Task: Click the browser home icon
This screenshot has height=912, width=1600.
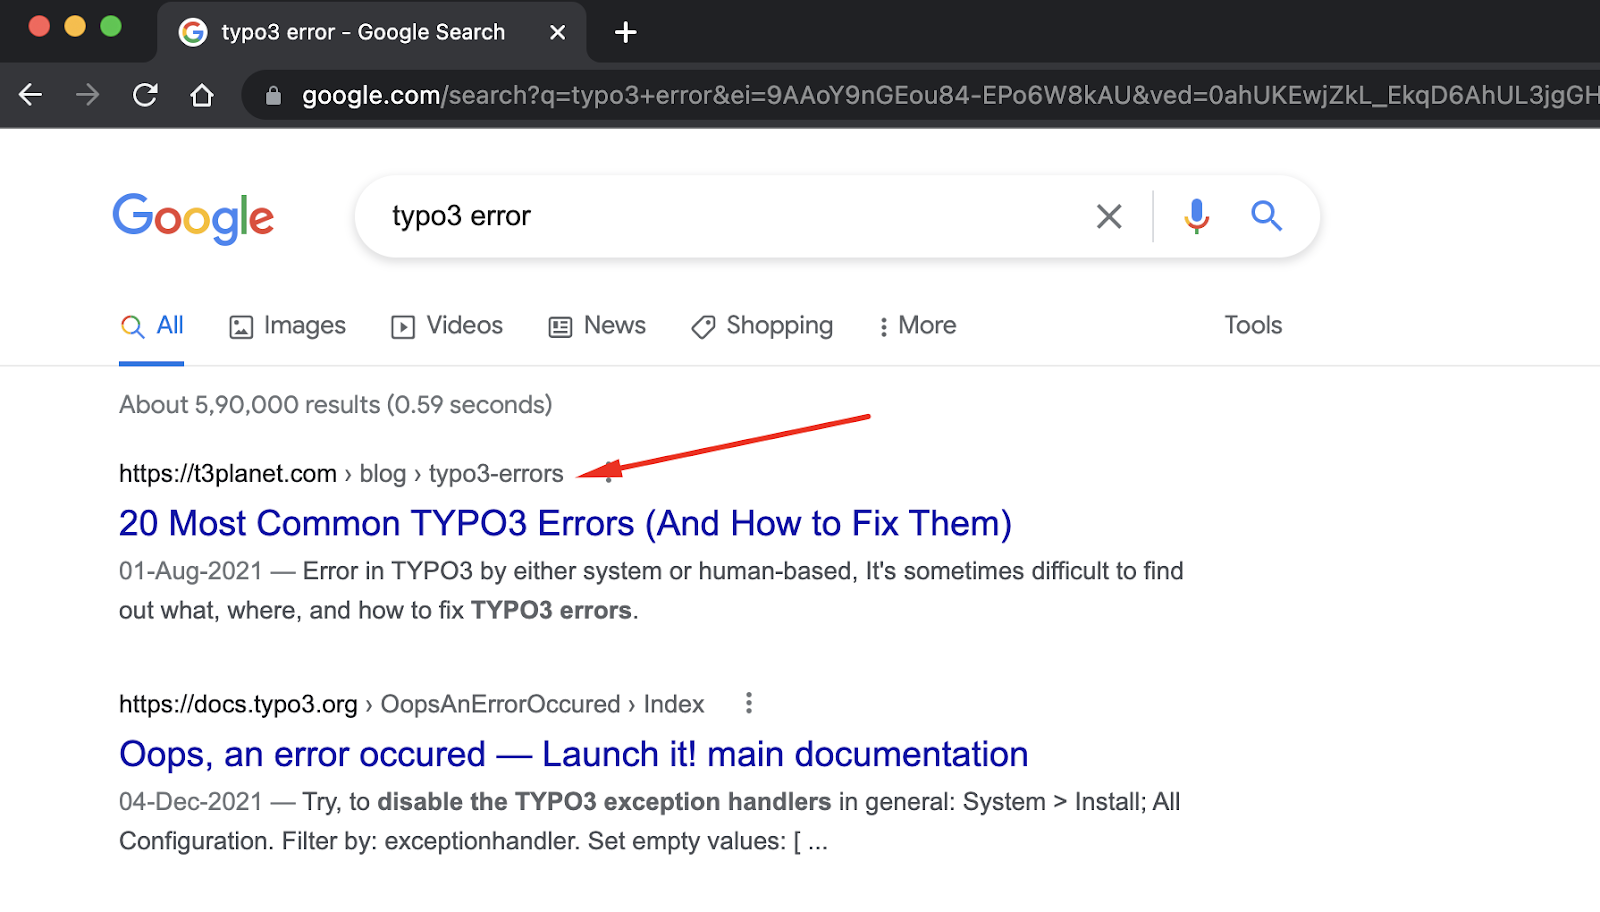Action: coord(202,94)
